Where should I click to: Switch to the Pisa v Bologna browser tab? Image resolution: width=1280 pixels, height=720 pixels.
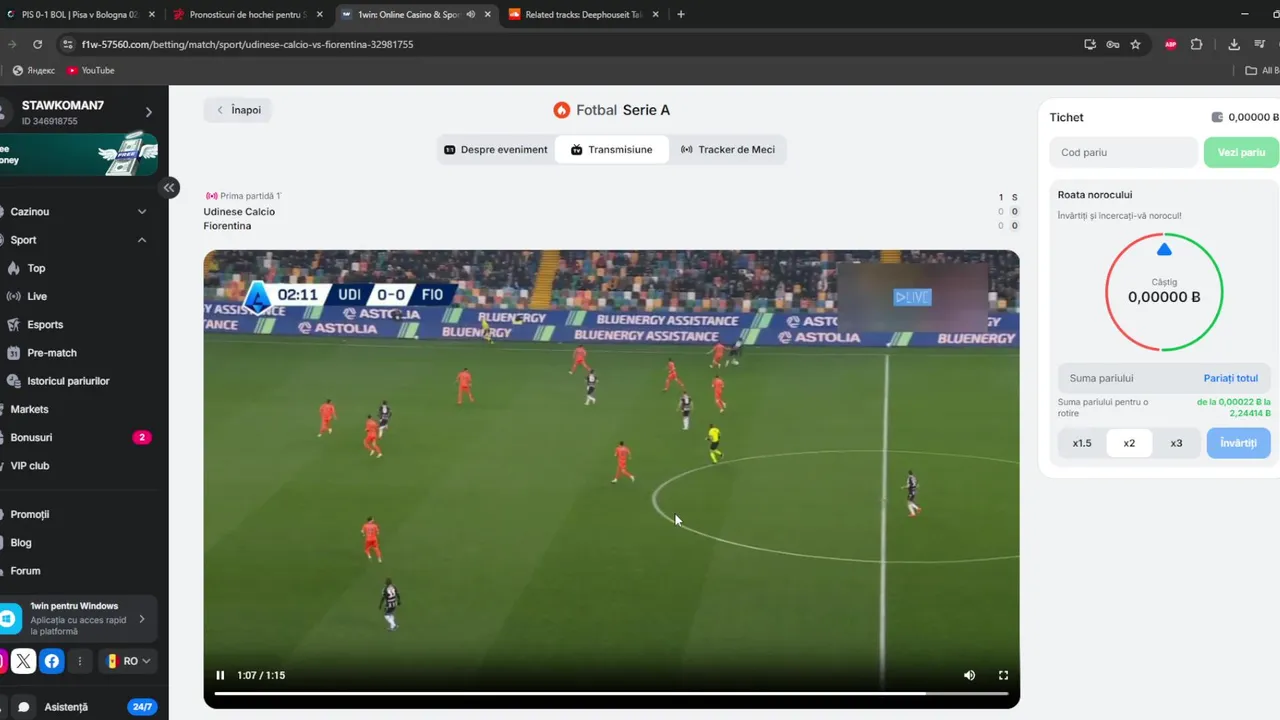click(x=80, y=15)
